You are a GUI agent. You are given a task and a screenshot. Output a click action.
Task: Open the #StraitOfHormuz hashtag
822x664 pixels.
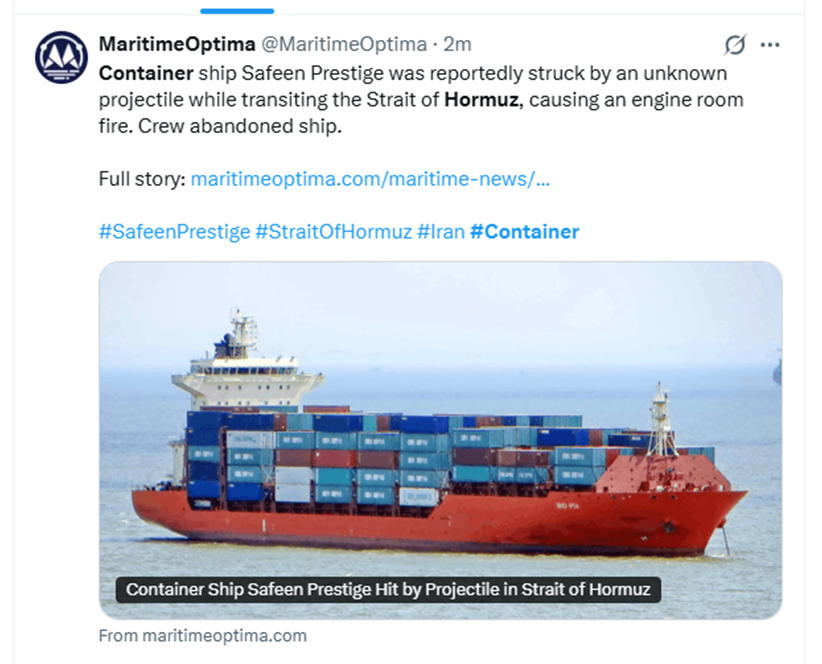(333, 232)
